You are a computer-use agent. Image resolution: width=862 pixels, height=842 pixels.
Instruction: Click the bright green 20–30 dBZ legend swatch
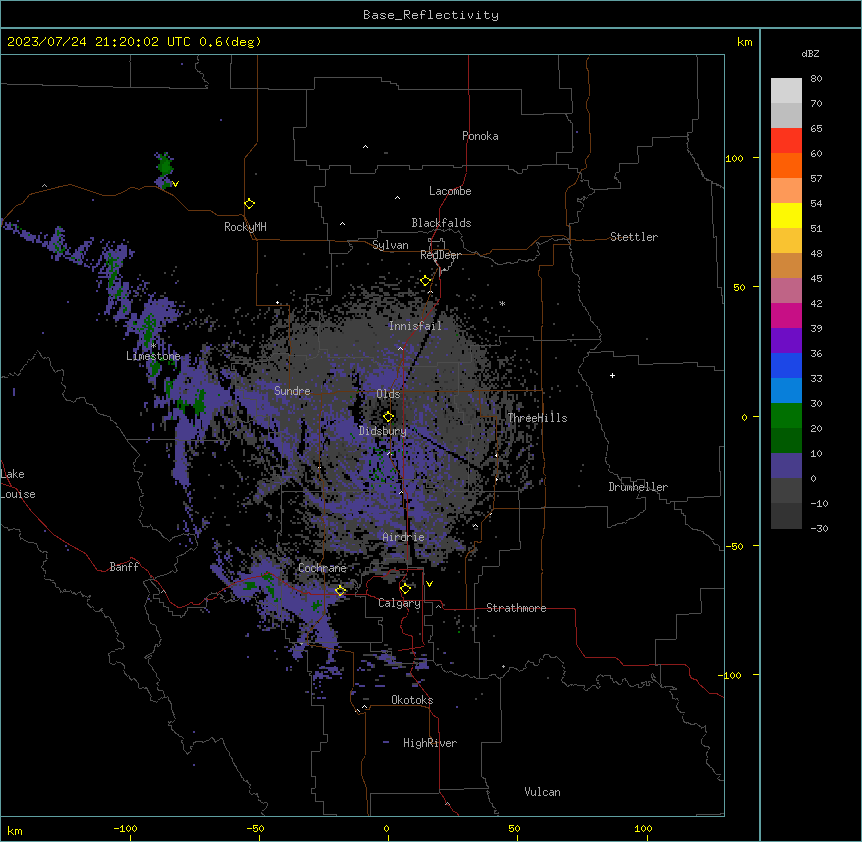click(x=786, y=416)
